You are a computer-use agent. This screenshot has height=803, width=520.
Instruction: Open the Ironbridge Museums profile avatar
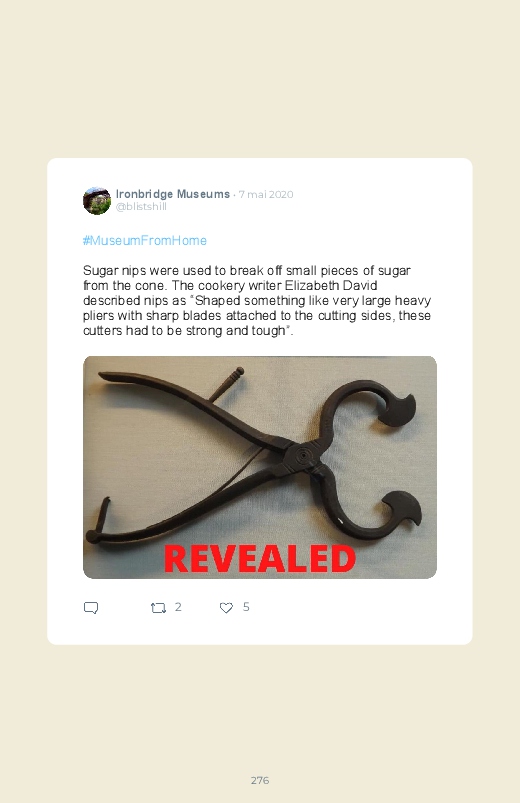[97, 200]
